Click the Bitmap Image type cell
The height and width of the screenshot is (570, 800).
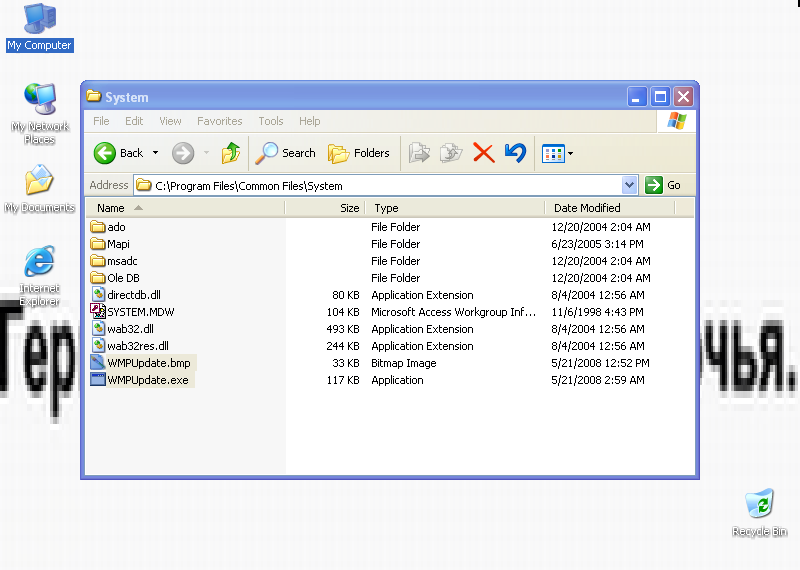(404, 363)
